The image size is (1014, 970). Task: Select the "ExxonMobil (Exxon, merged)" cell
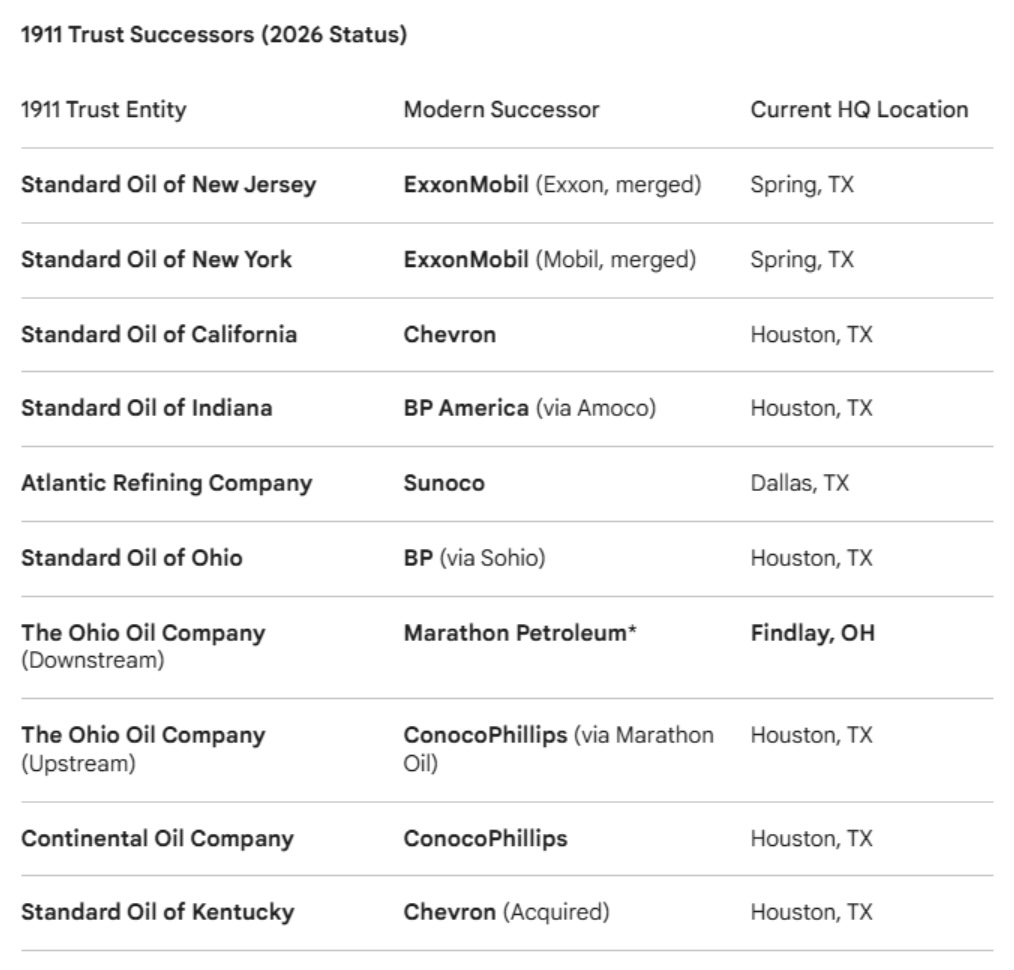click(x=552, y=185)
